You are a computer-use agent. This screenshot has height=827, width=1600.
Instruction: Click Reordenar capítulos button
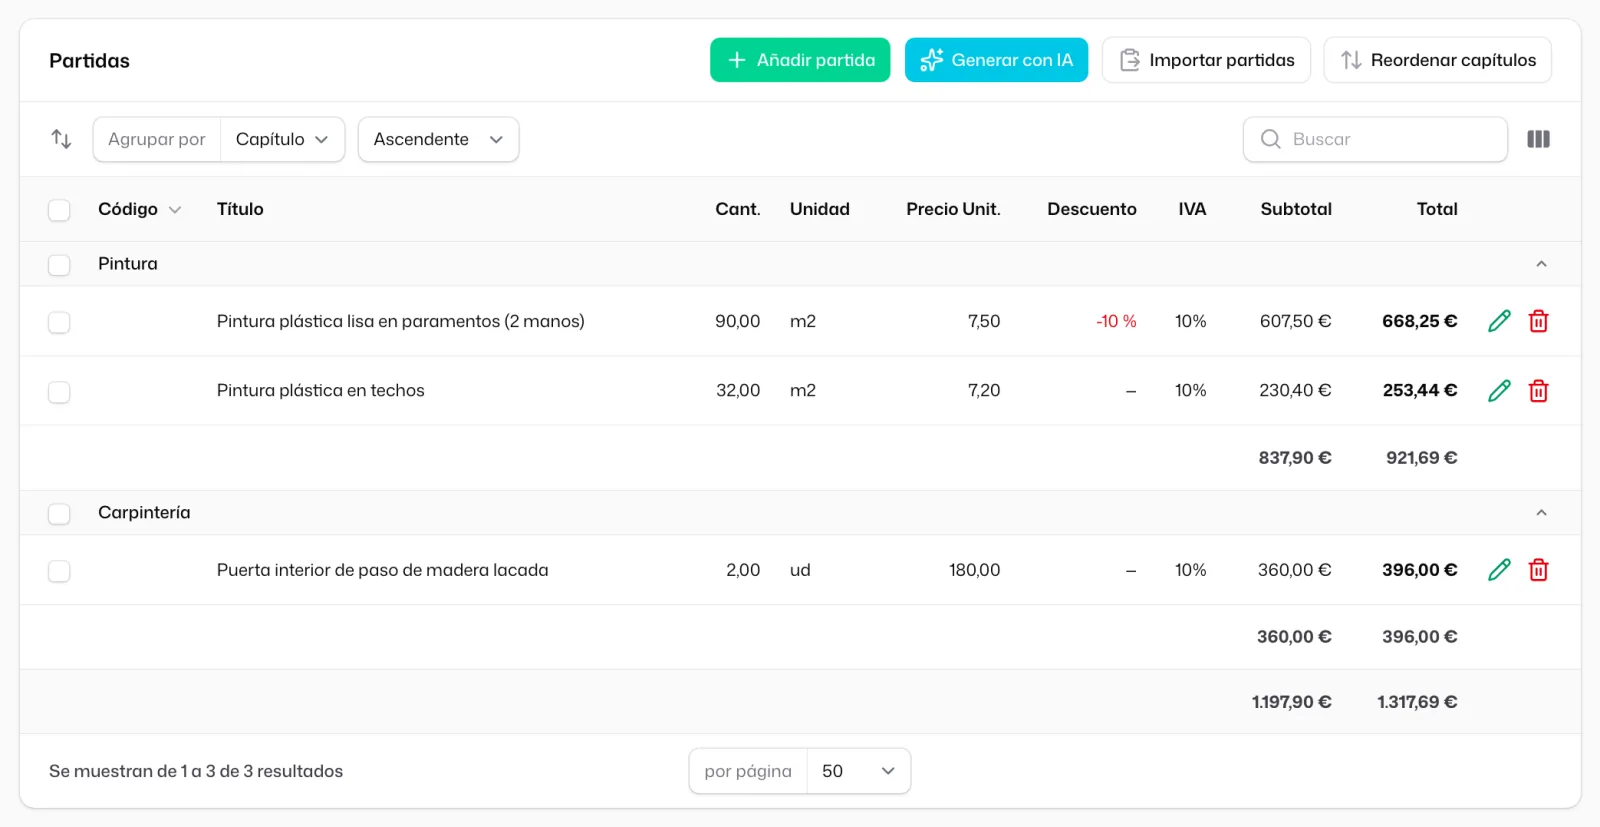(1437, 60)
